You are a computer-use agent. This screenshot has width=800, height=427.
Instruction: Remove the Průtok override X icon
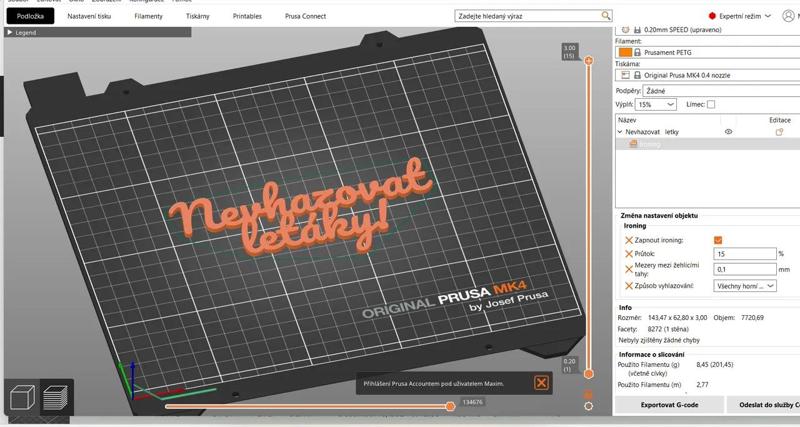tap(629, 254)
